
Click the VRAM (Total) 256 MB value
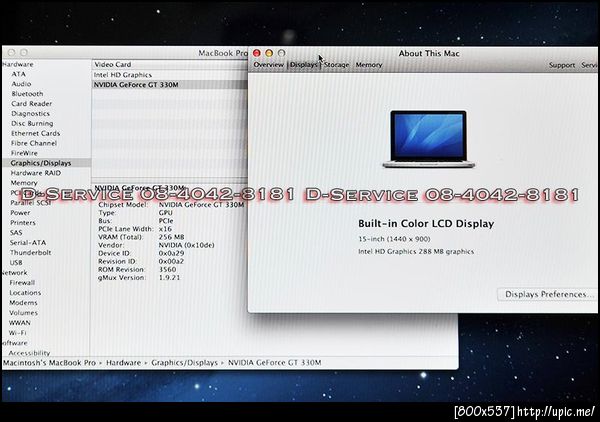(171, 237)
